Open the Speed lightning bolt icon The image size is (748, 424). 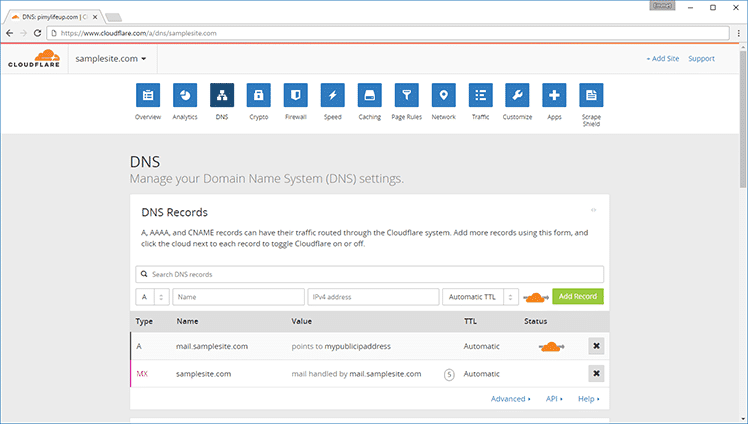[332, 96]
